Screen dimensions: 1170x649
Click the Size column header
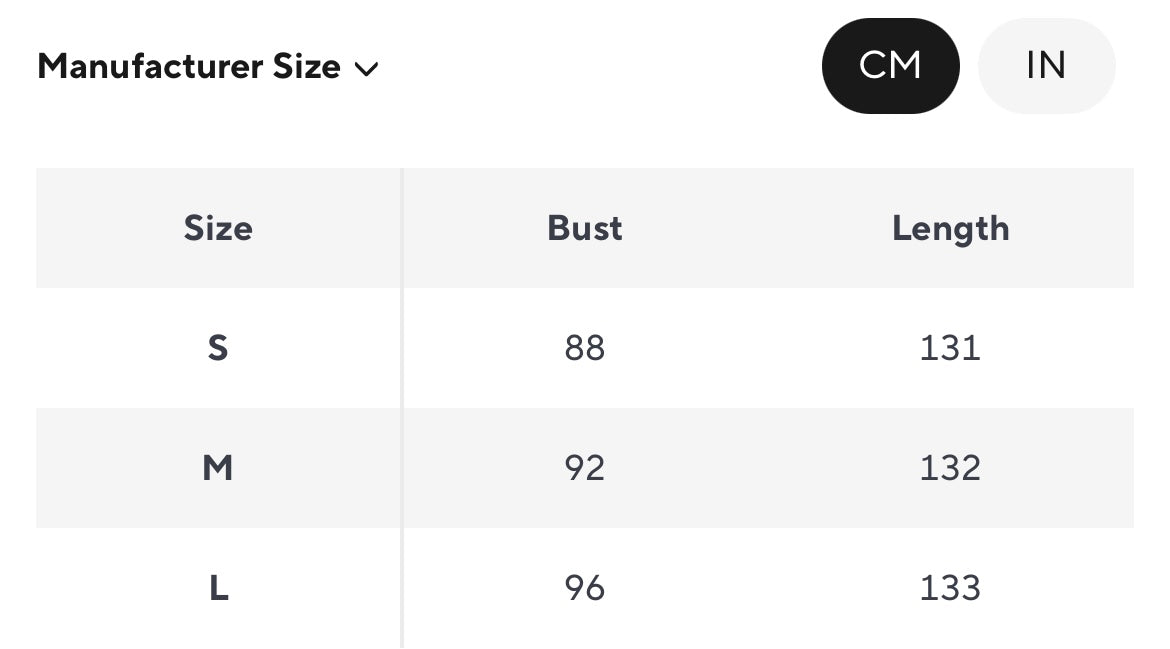coord(218,228)
